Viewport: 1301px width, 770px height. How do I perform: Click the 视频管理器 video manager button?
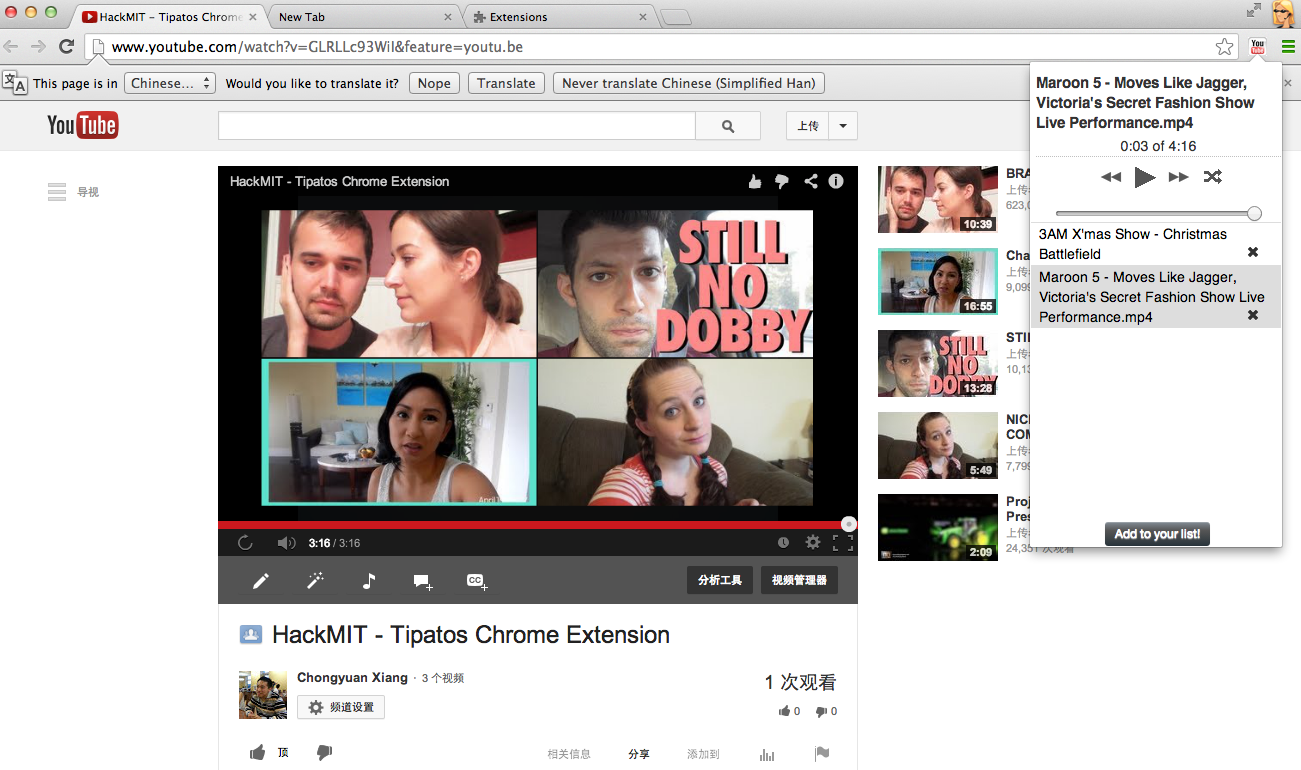[x=799, y=580]
